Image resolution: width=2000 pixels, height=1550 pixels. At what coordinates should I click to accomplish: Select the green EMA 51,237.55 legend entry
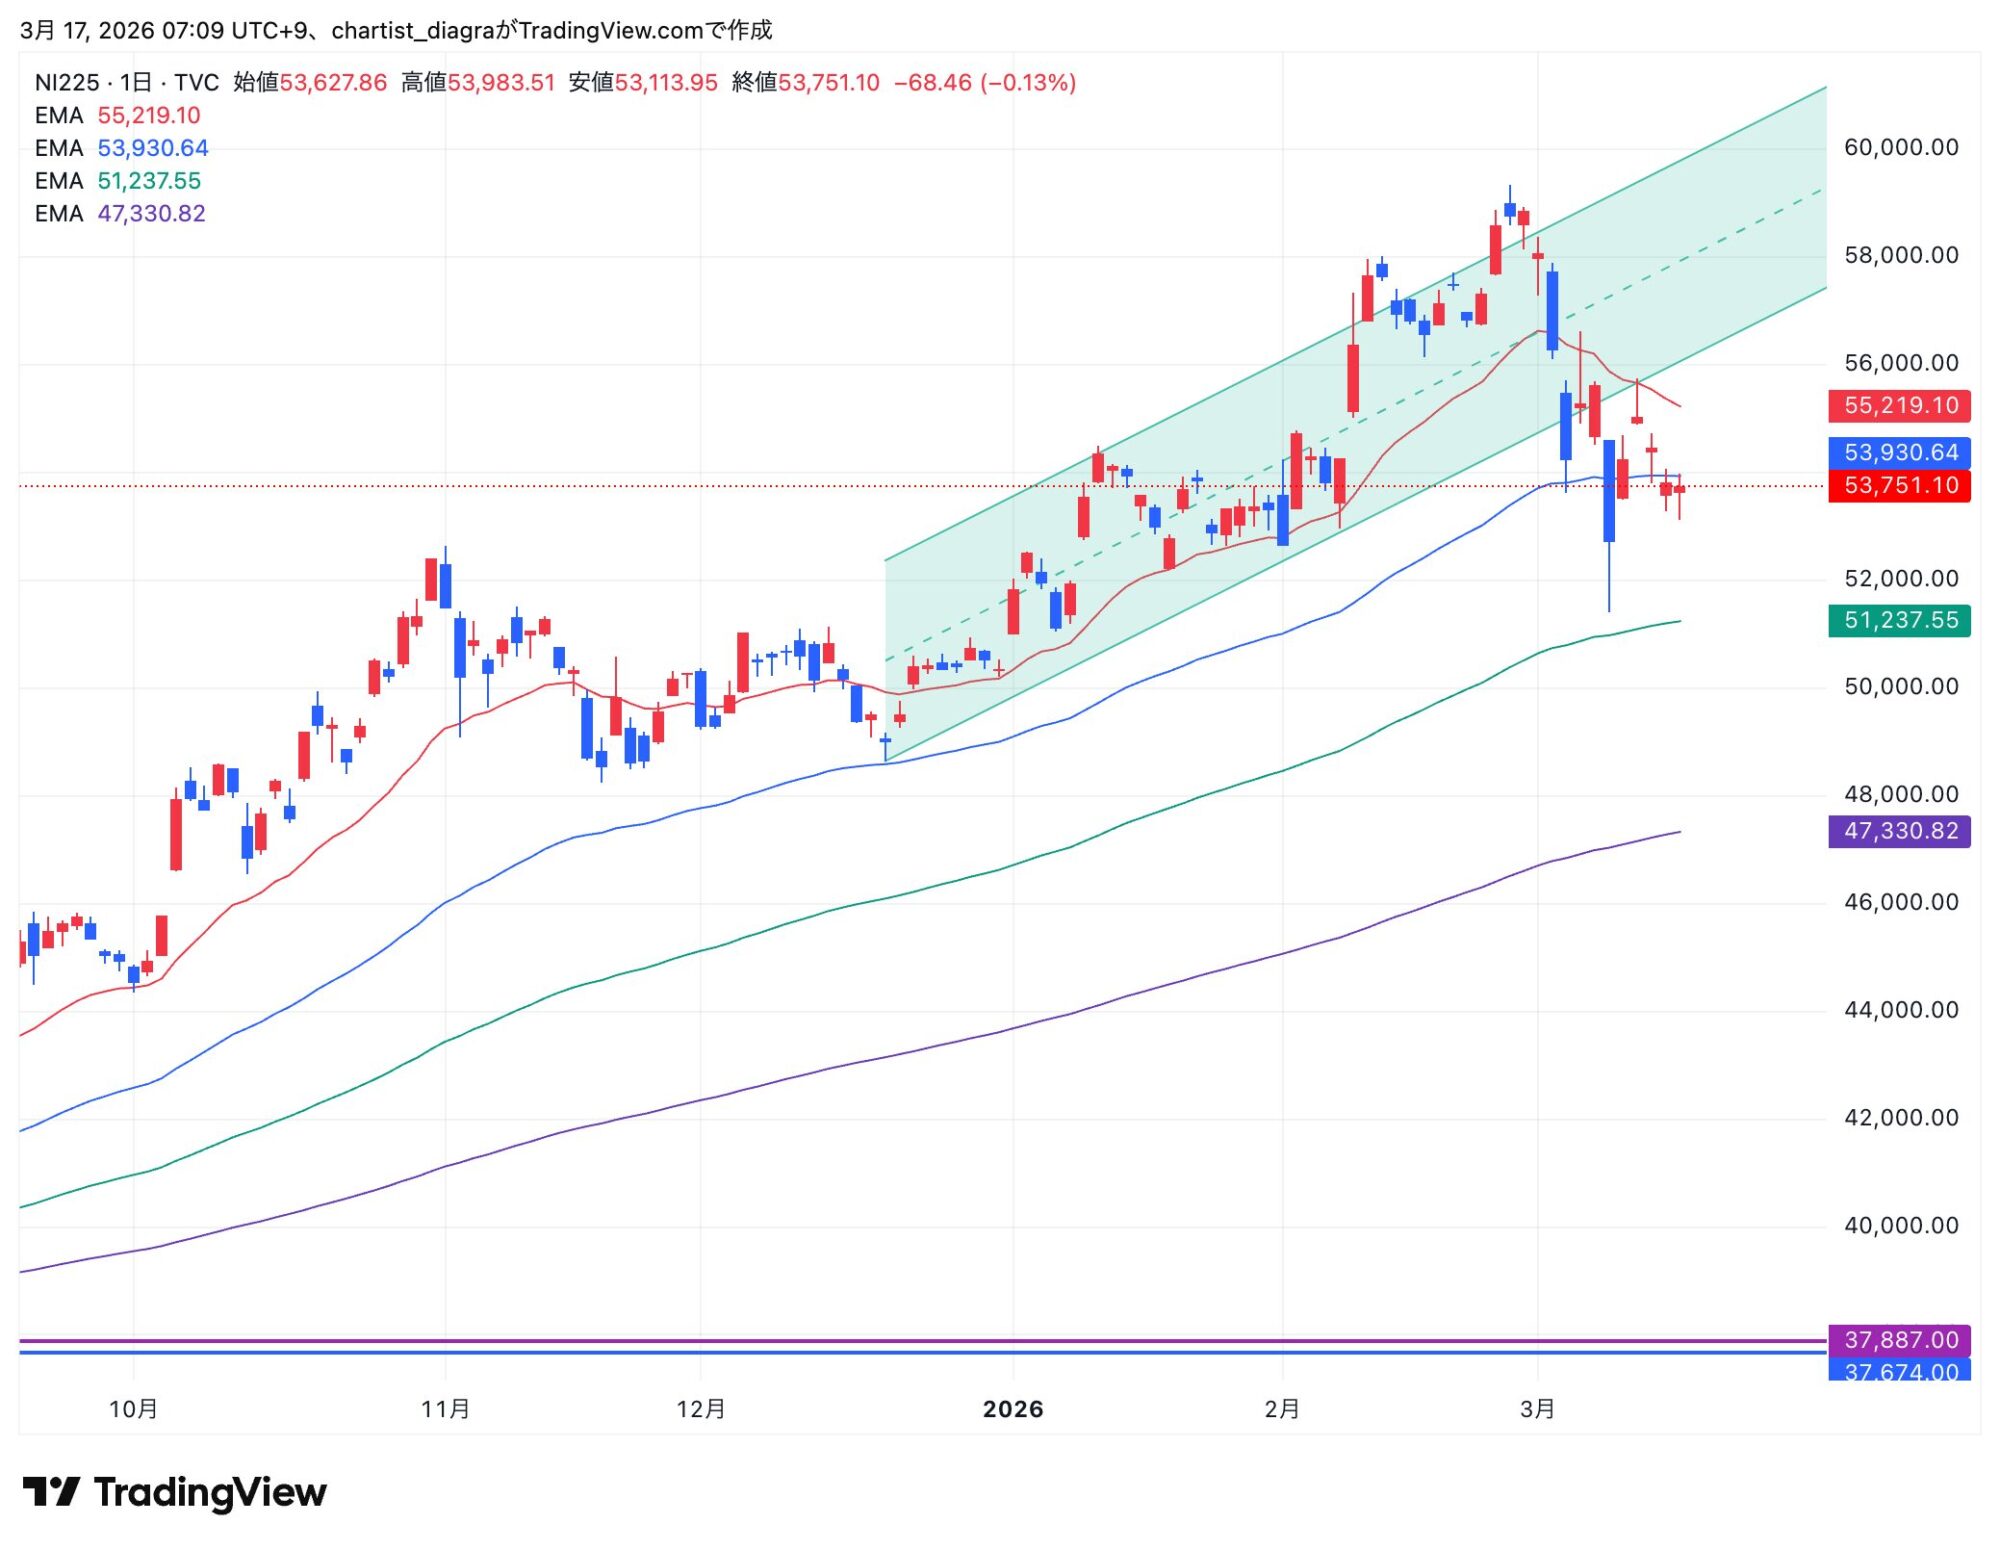(x=117, y=181)
